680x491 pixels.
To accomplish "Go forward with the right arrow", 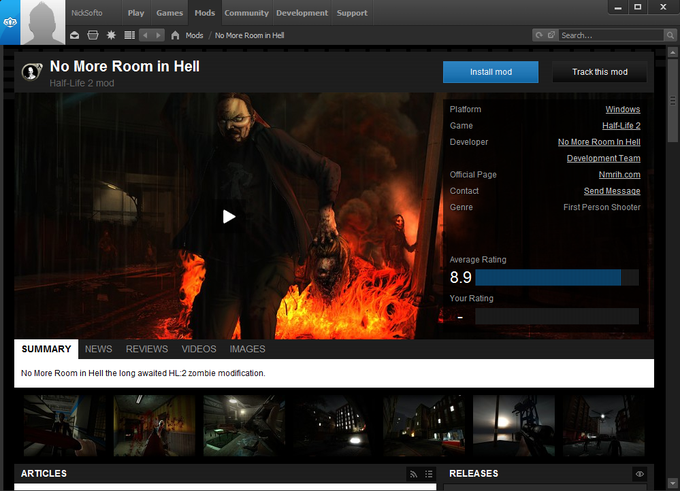I will pyautogui.click(x=158, y=35).
